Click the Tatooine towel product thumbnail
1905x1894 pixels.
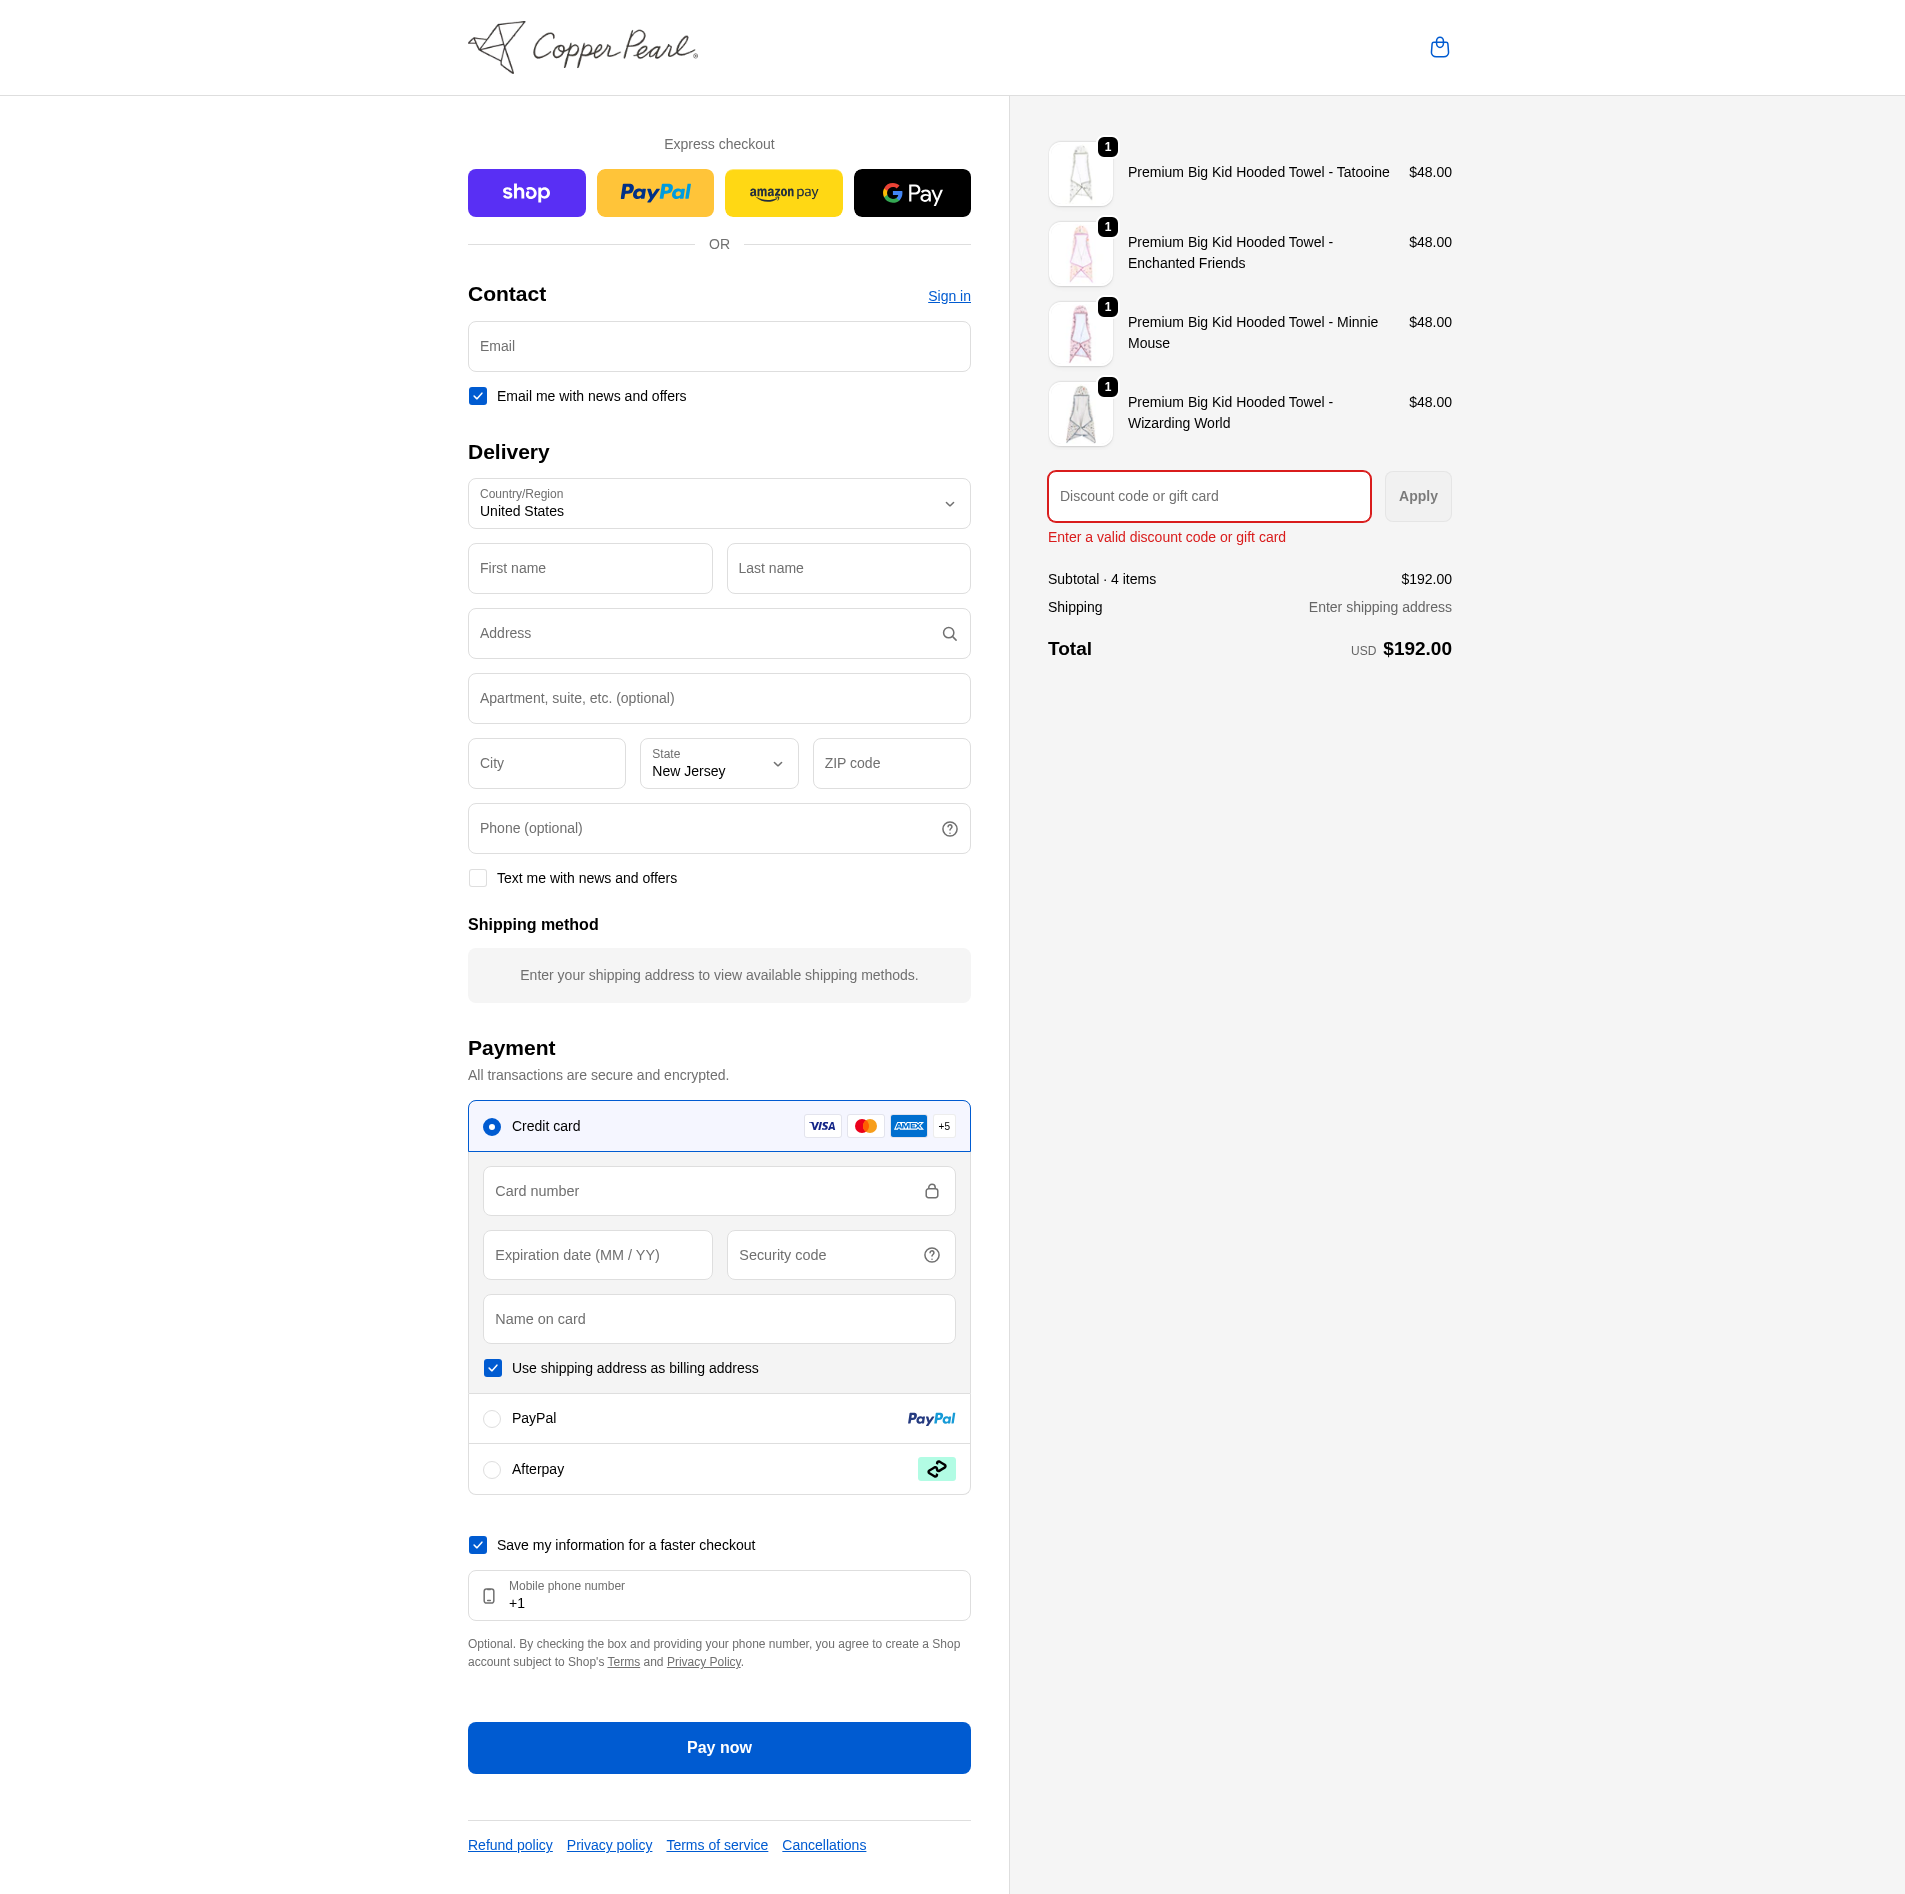pos(1080,174)
